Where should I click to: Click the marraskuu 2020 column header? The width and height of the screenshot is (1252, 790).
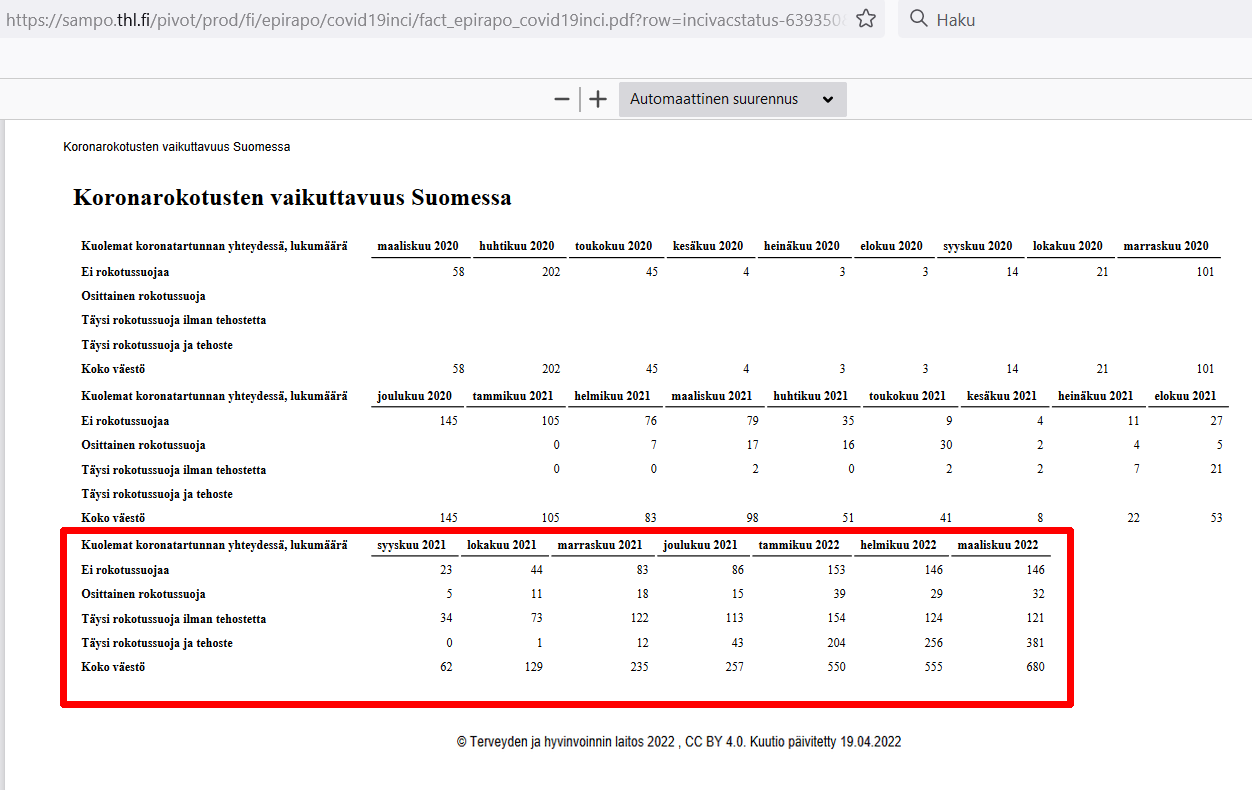pos(1165,246)
